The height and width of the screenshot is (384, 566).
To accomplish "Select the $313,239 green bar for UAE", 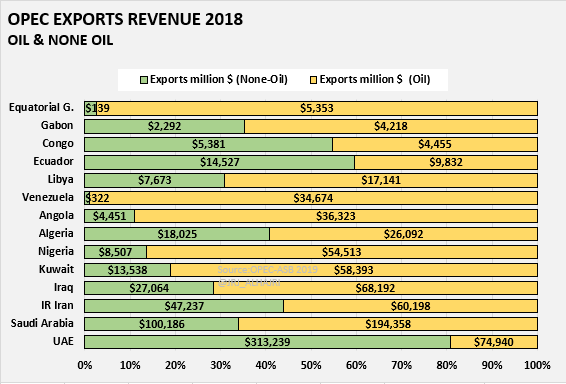I will 267,342.
